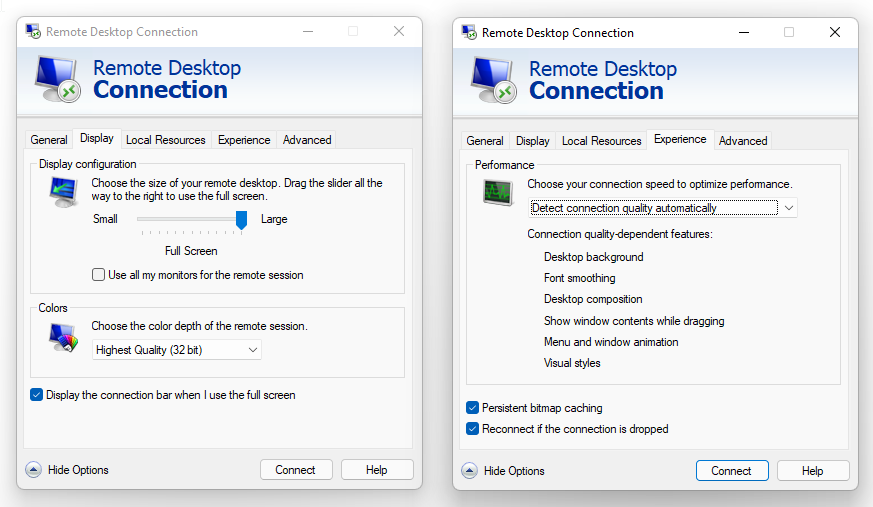Expand the Detect connection quality automatically dropdown

click(663, 208)
